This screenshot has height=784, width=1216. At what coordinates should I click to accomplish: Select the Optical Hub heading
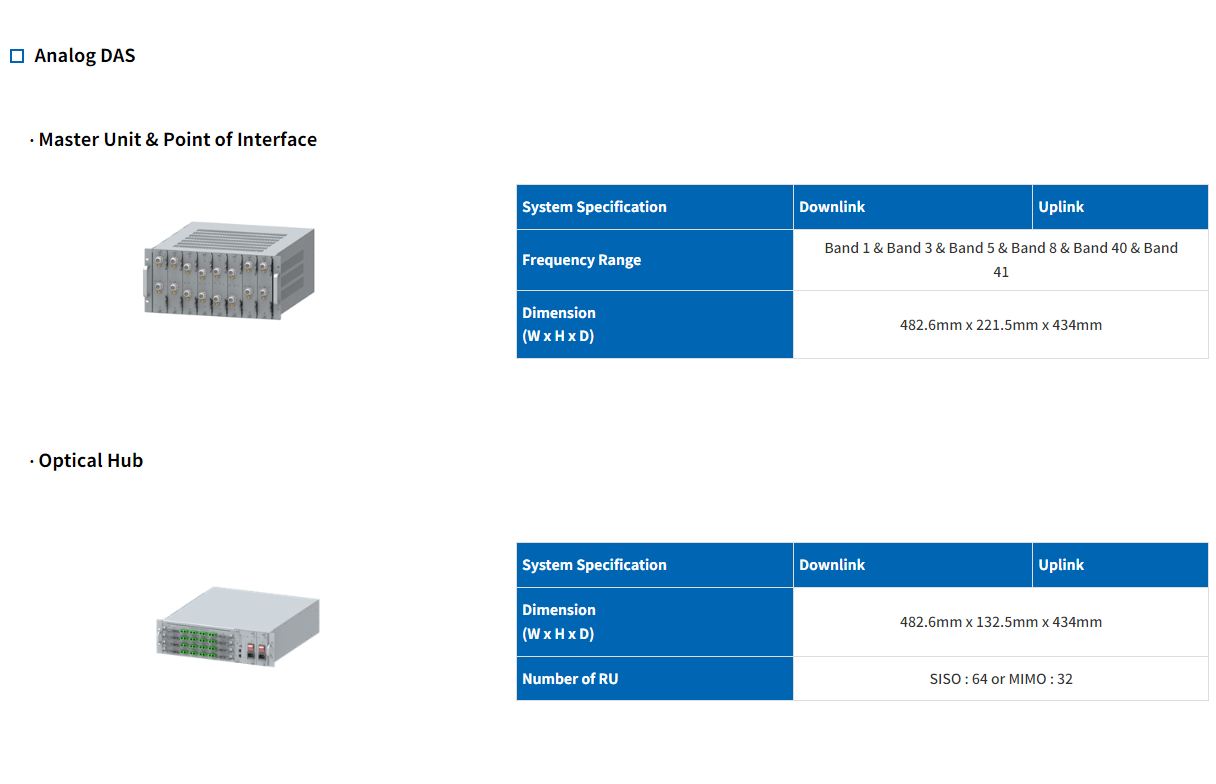coord(90,461)
